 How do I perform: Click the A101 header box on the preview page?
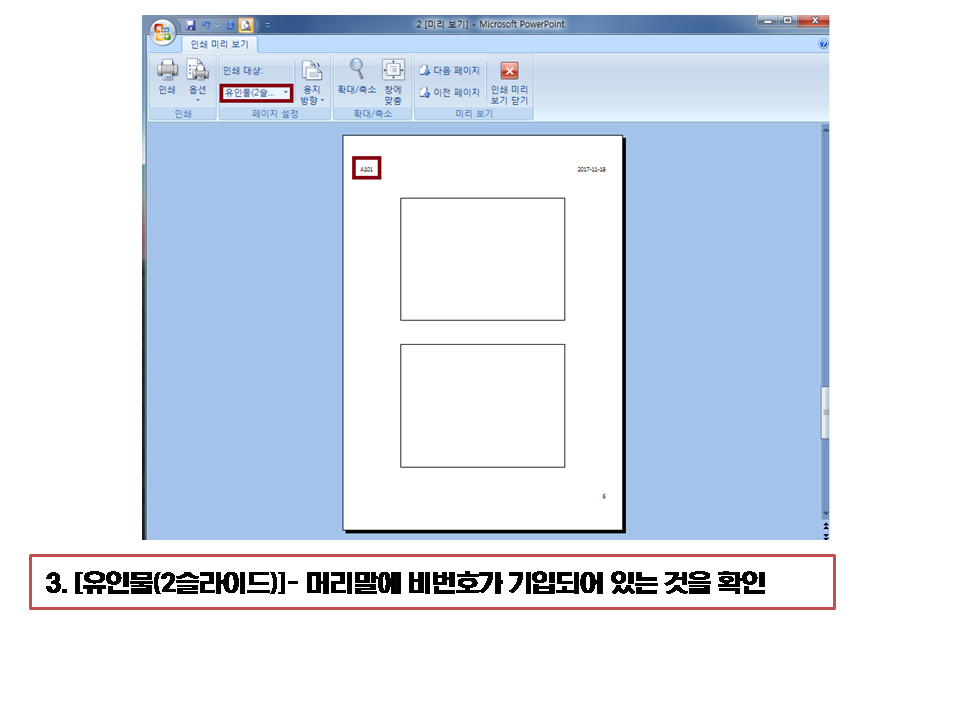[x=368, y=168]
